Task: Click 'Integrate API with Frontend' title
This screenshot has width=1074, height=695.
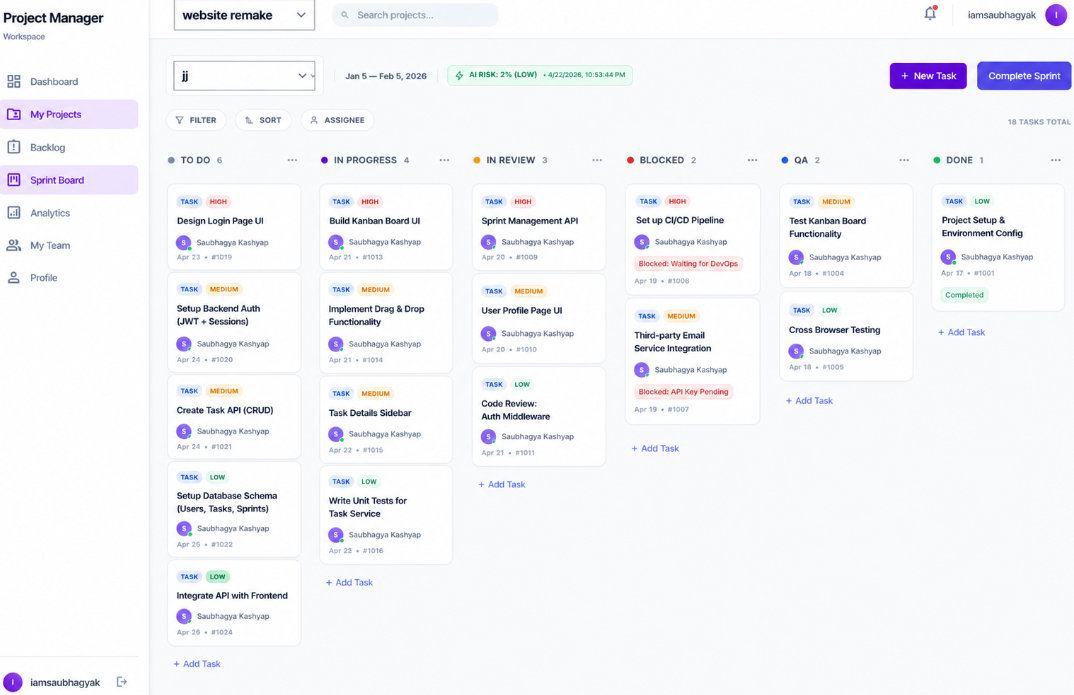Action: tap(232, 596)
